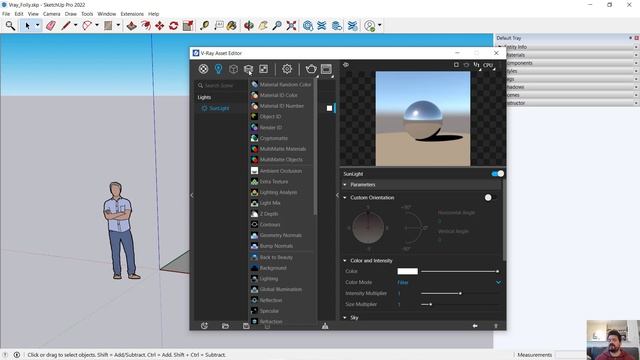The height and width of the screenshot is (360, 640).
Task: Disable the SunLight switch
Action: point(498,174)
